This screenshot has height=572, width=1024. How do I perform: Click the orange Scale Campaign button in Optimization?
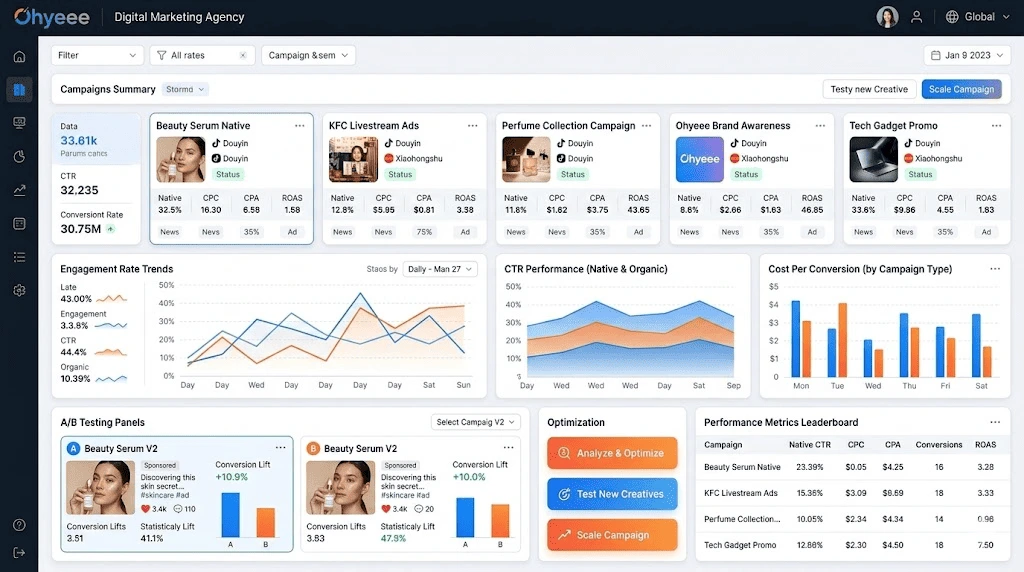[x=612, y=535]
